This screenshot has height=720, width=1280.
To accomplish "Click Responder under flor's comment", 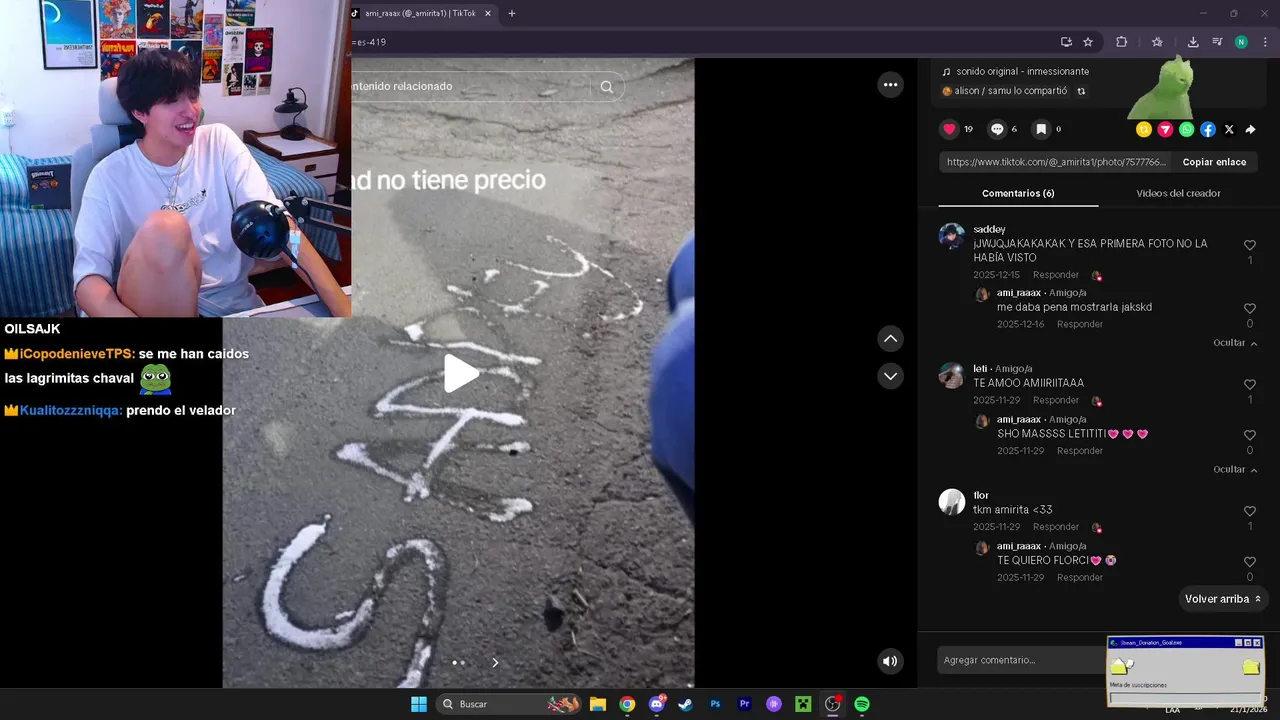I will click(1056, 527).
